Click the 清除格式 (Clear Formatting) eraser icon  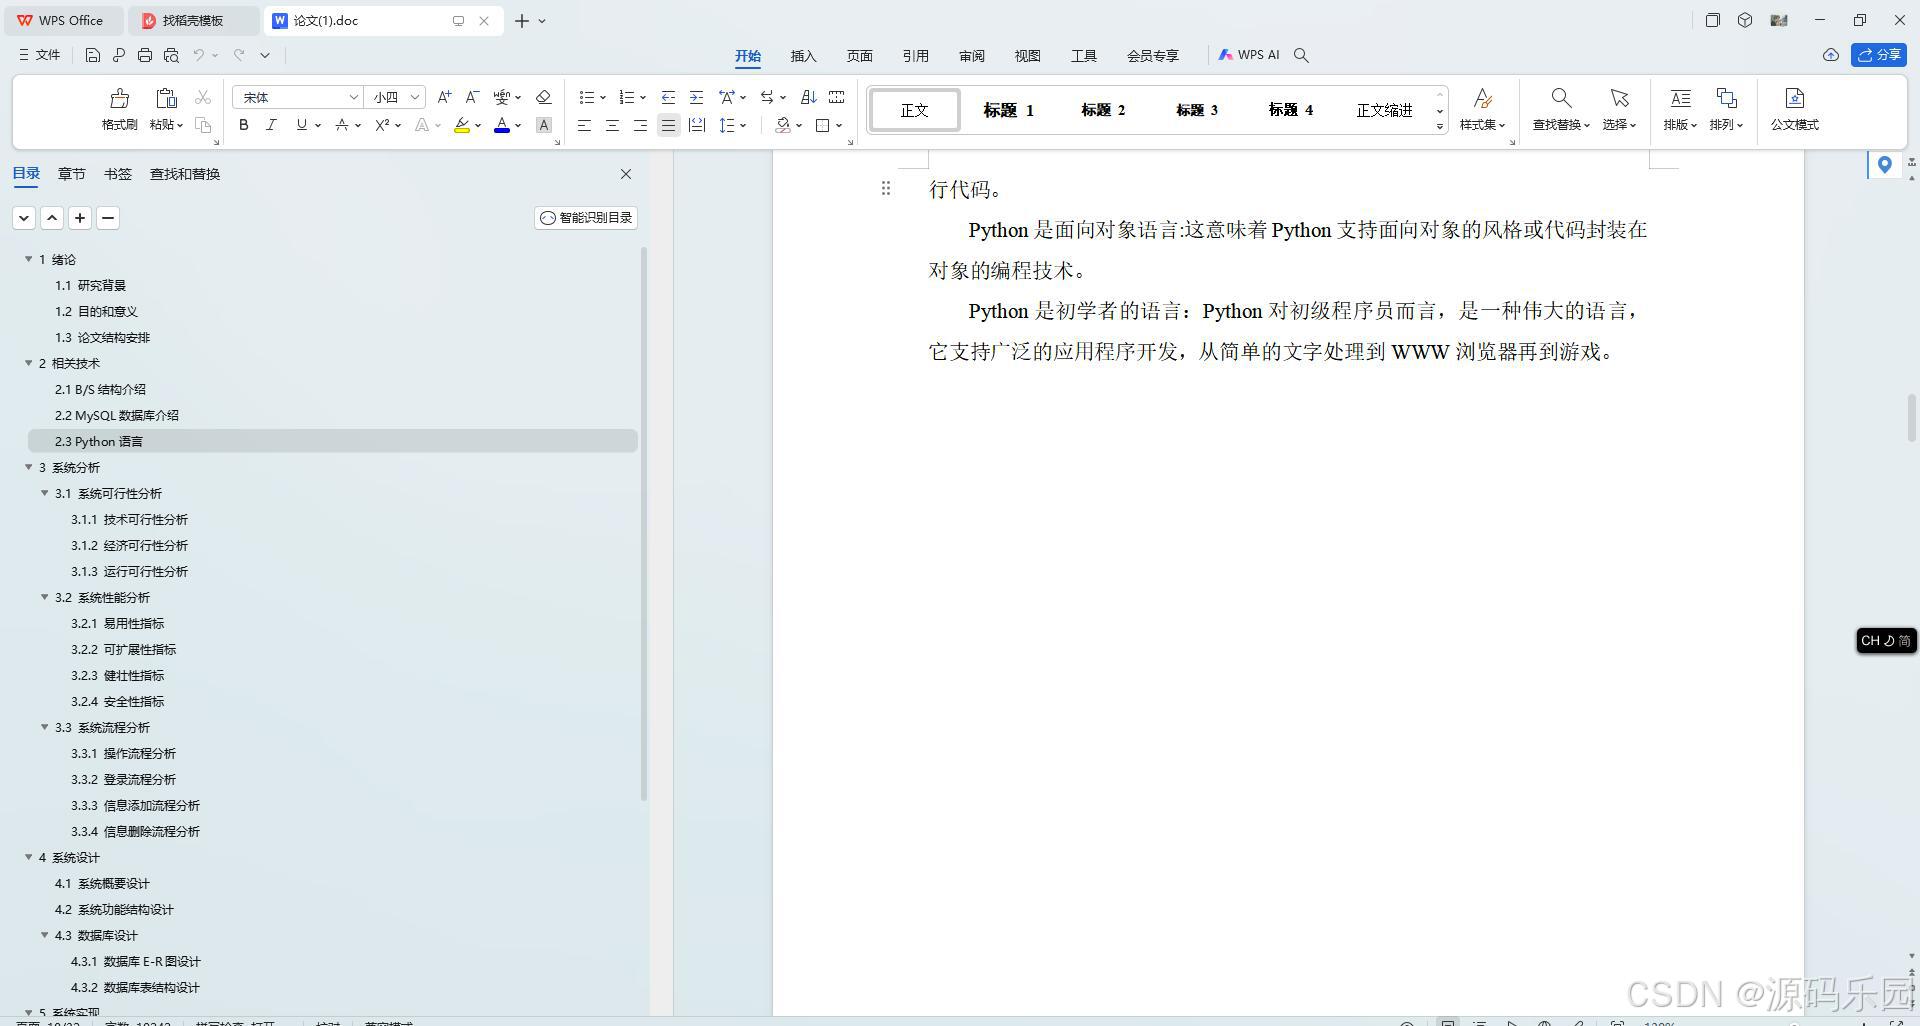[x=543, y=96]
